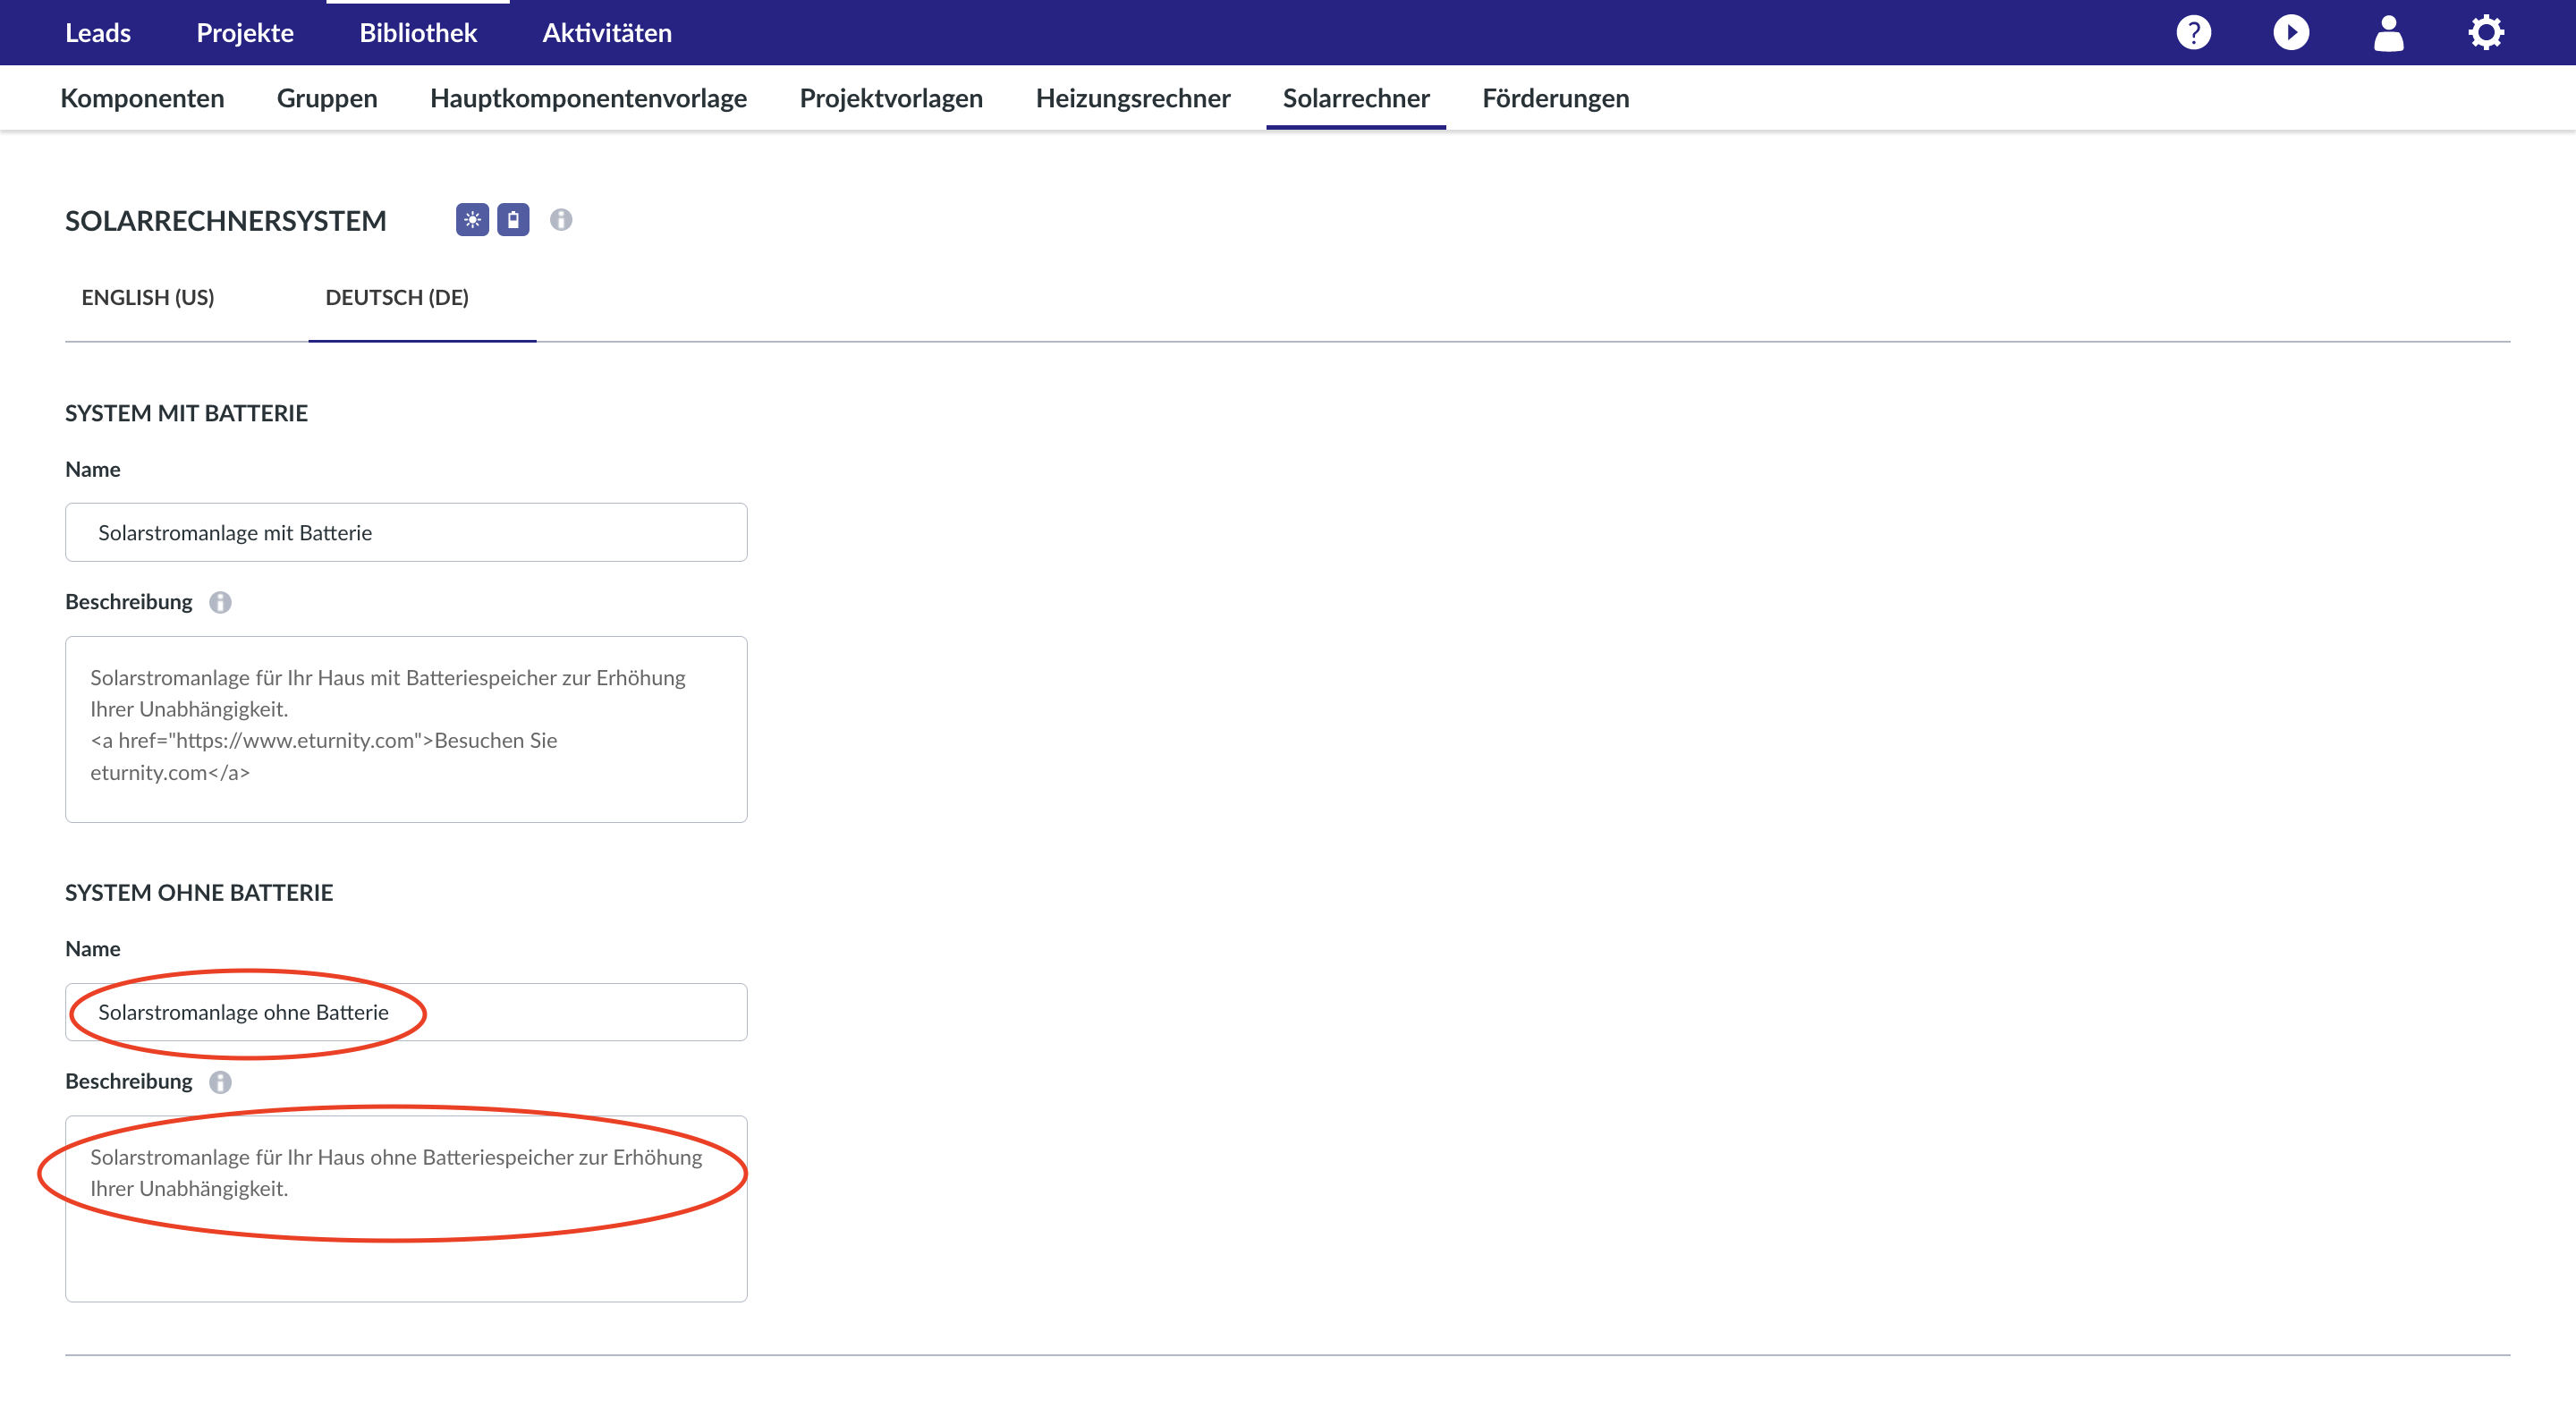Open the Heizungsrechner tab

pos(1132,98)
